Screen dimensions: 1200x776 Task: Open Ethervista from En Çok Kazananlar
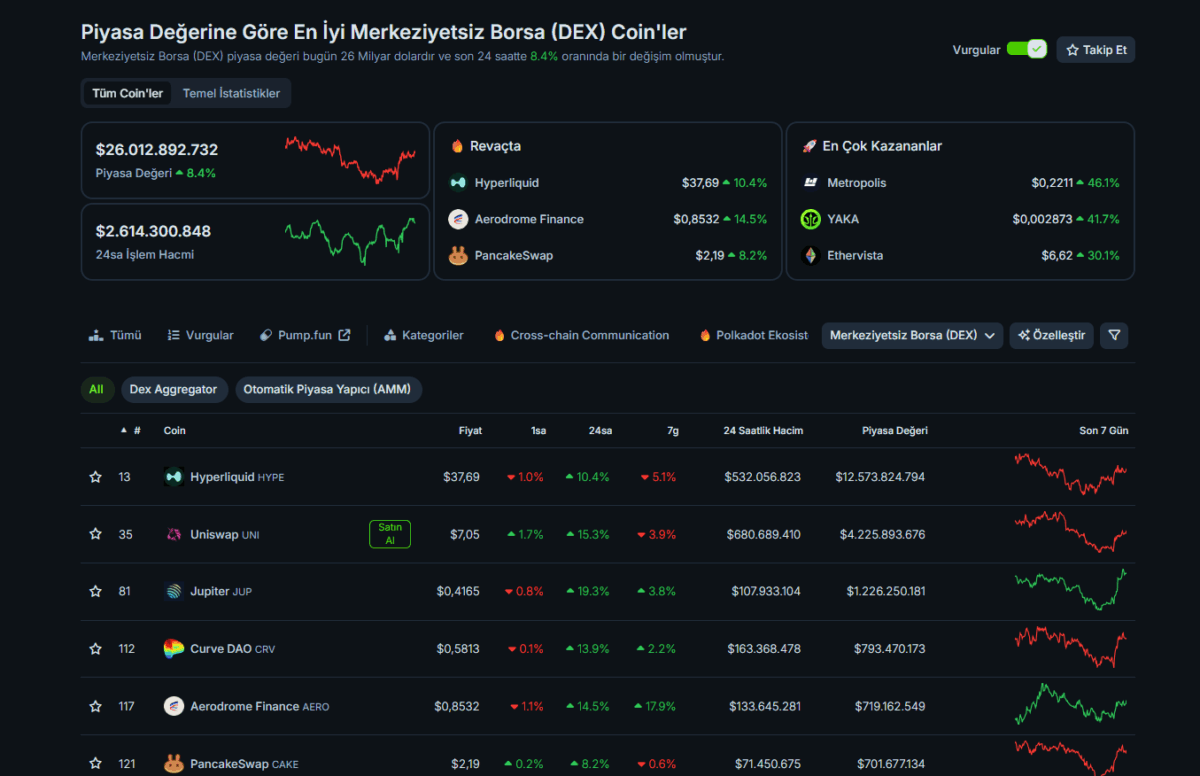tap(855, 255)
